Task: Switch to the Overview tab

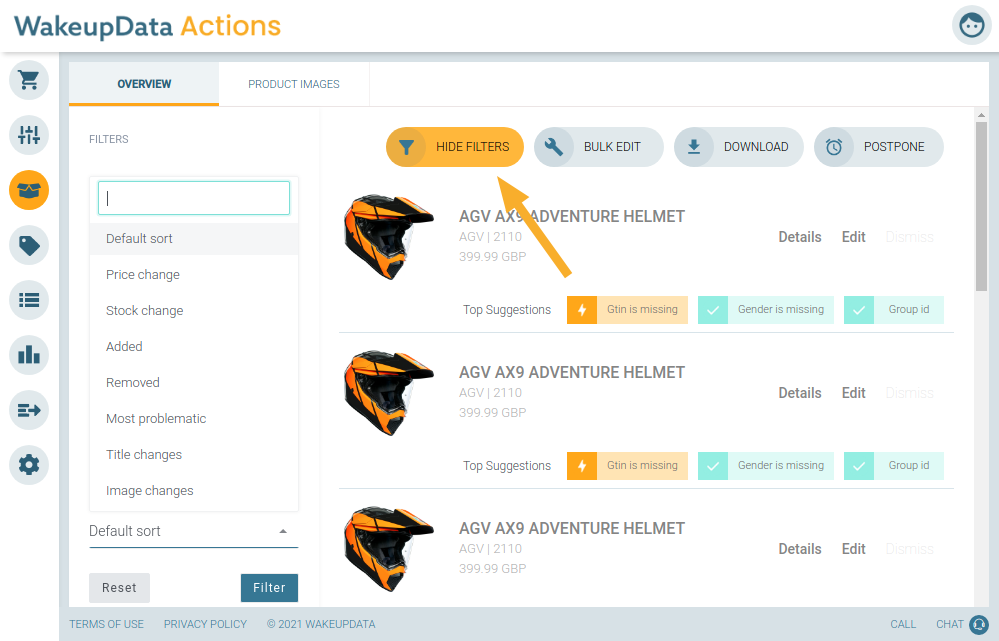Action: [144, 84]
